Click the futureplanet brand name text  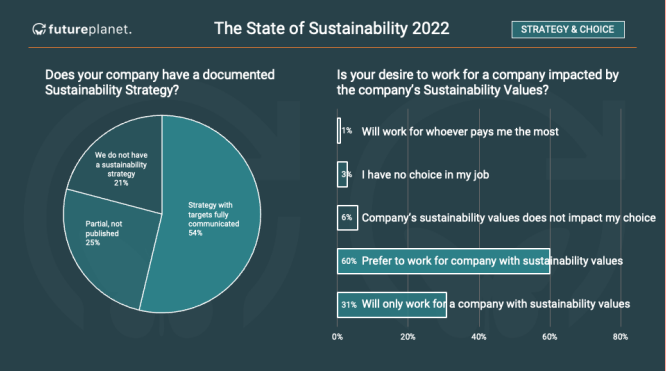[90, 29]
